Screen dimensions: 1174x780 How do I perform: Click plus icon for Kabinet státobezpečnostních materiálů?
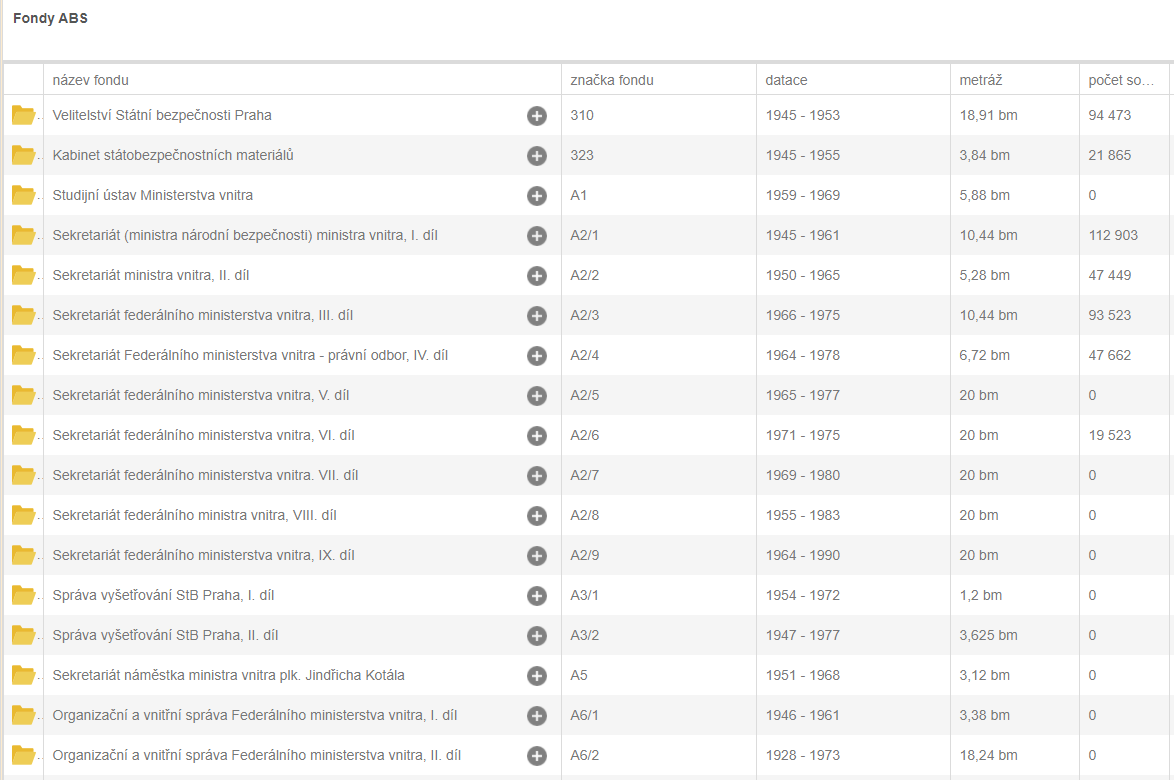coord(537,155)
